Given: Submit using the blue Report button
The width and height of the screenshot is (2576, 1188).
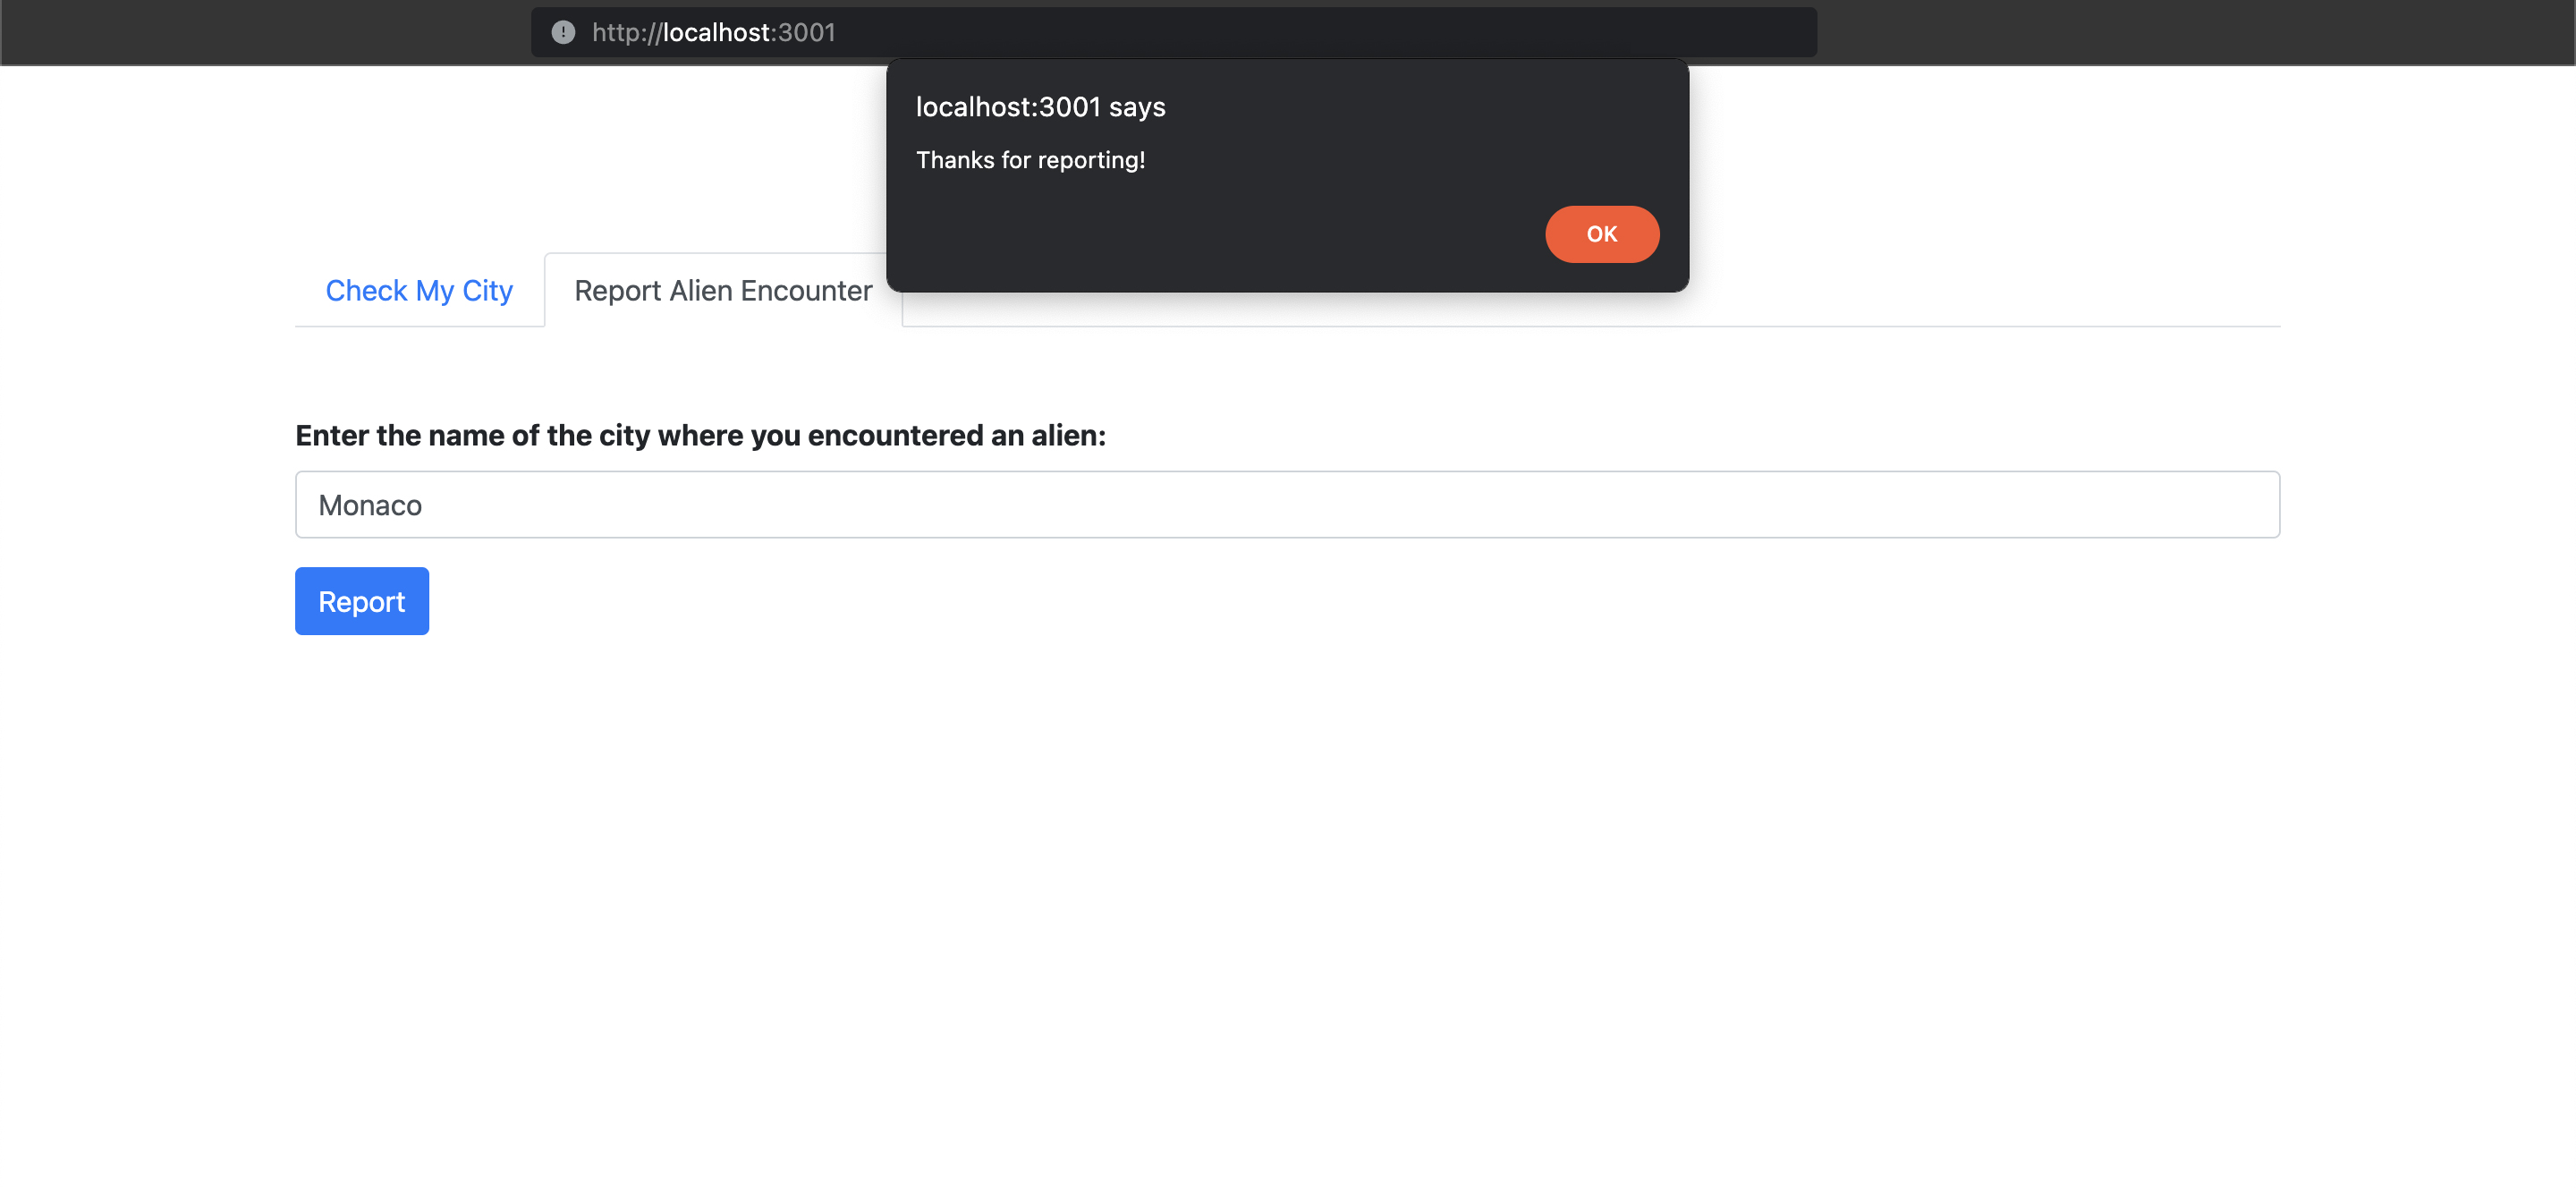Looking at the screenshot, I should click(362, 601).
